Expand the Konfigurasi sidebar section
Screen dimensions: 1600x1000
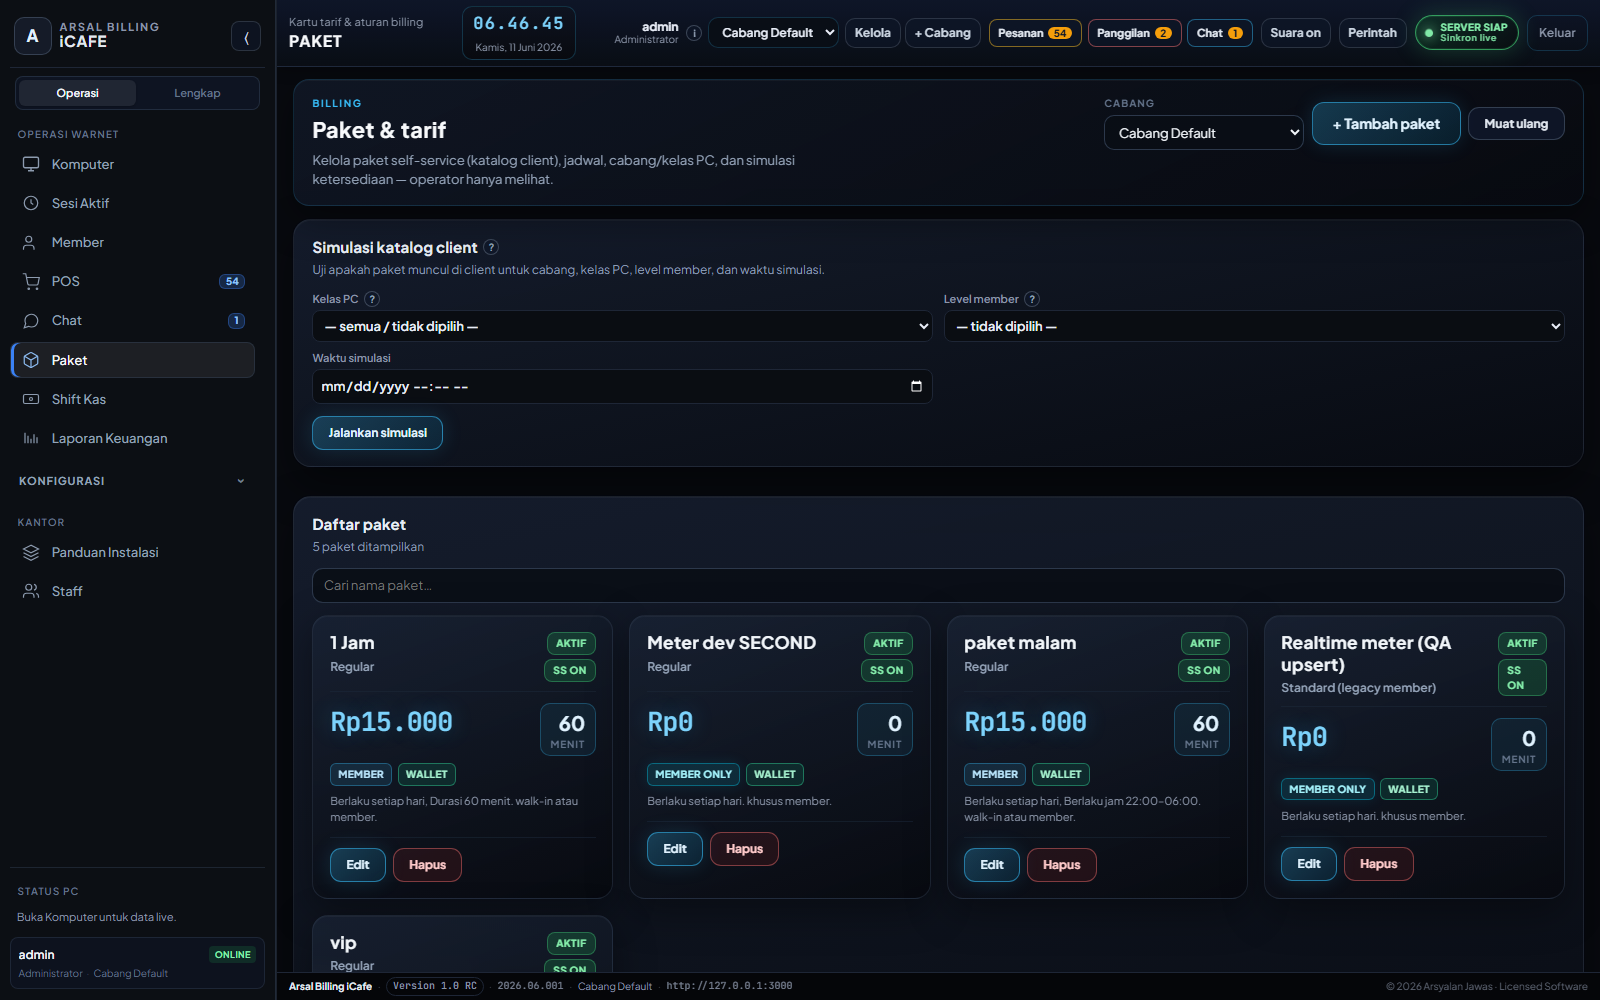tap(132, 481)
